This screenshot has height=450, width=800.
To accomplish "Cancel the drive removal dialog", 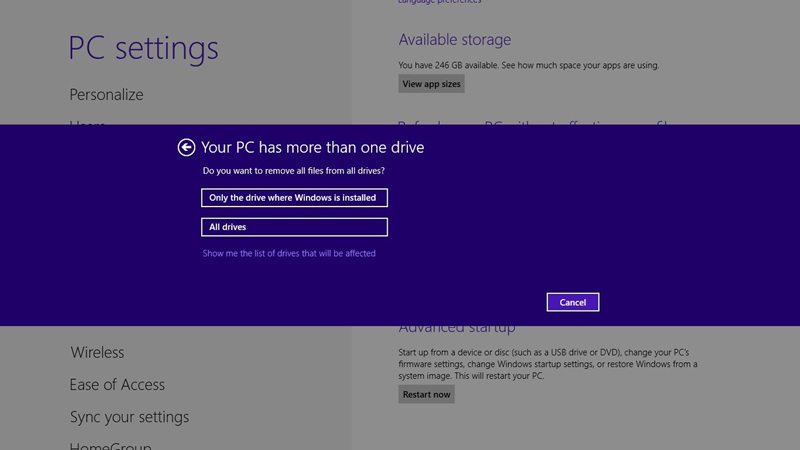I will 573,302.
